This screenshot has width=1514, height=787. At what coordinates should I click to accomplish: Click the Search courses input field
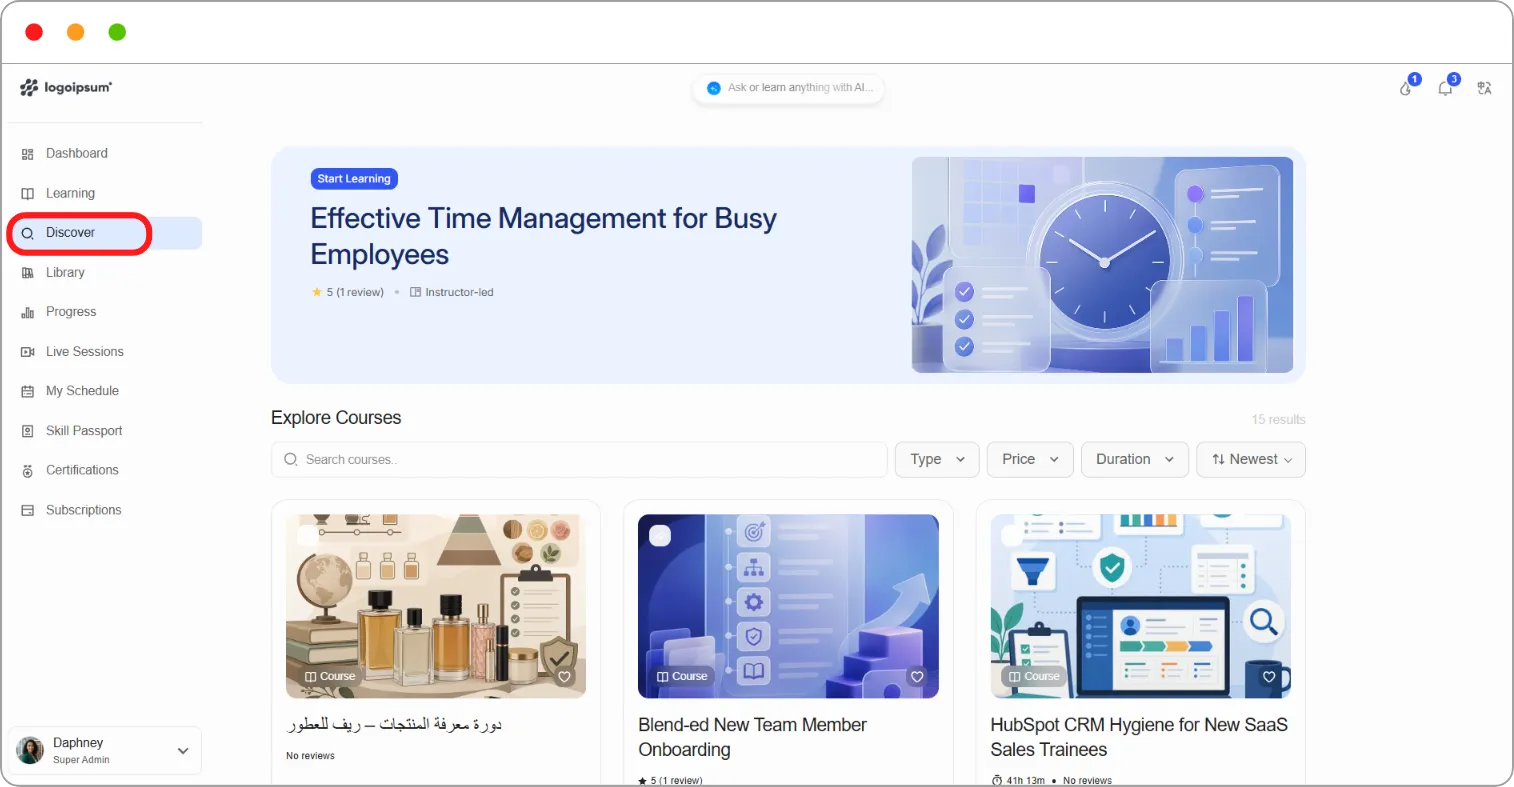click(x=579, y=460)
